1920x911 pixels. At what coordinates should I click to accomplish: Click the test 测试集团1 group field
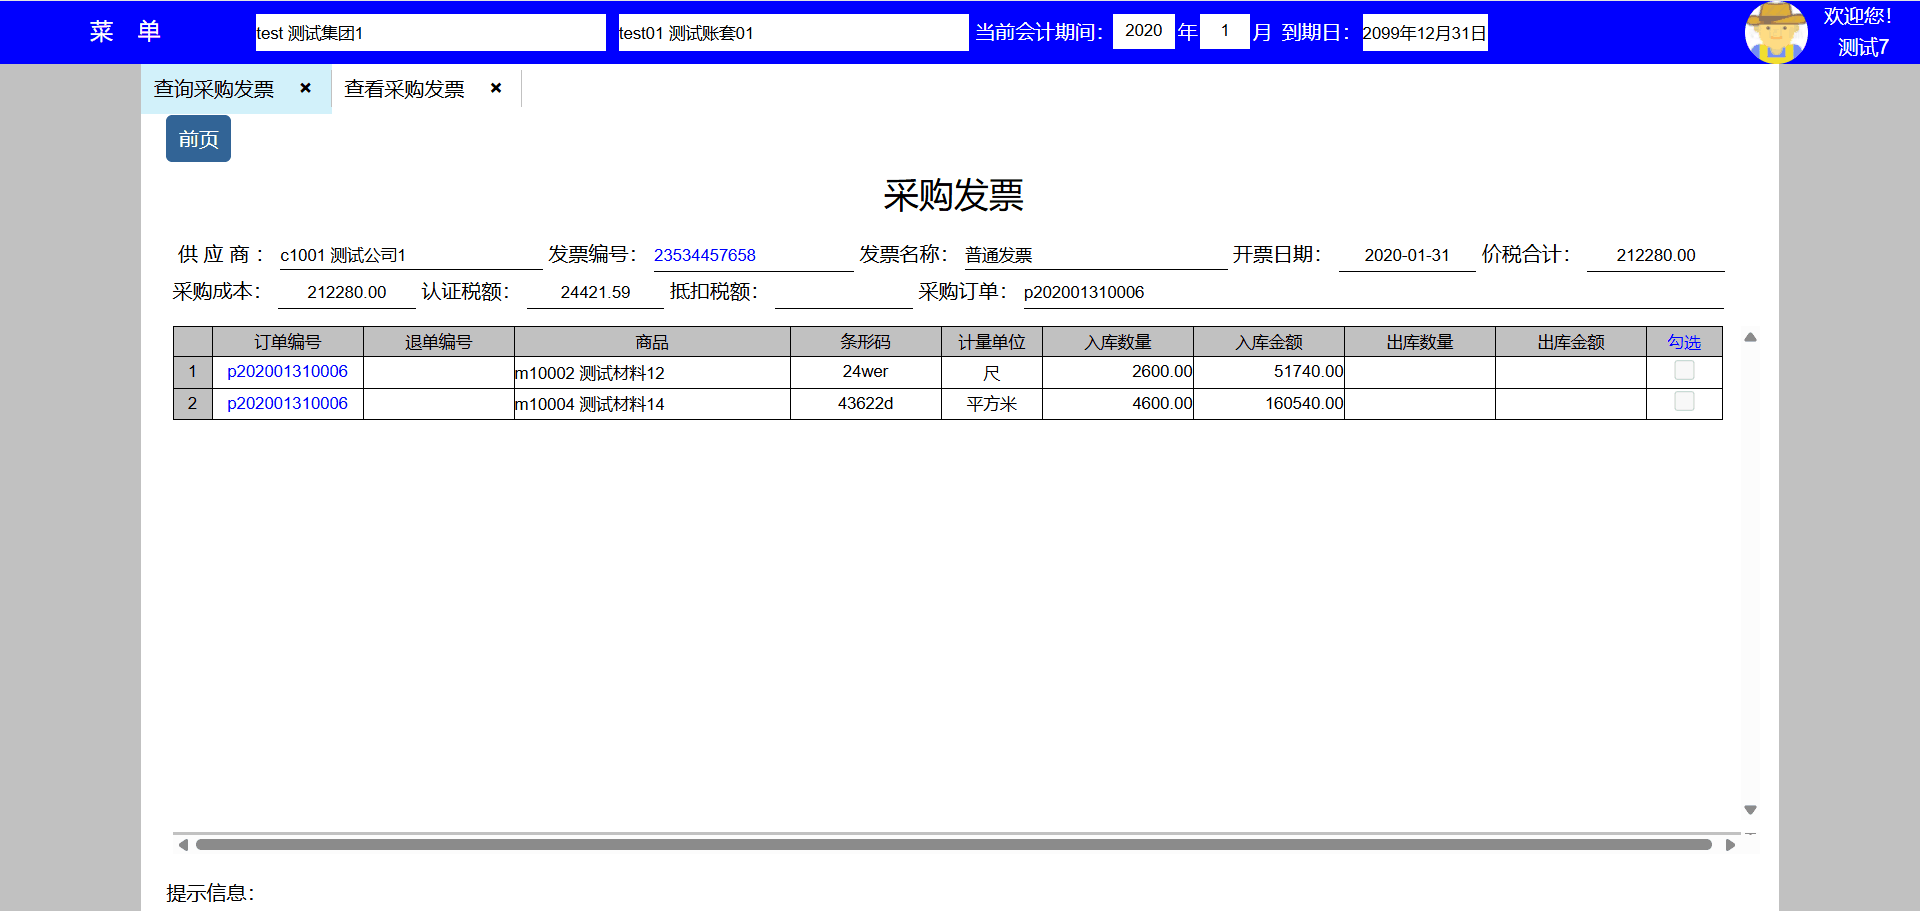(430, 32)
